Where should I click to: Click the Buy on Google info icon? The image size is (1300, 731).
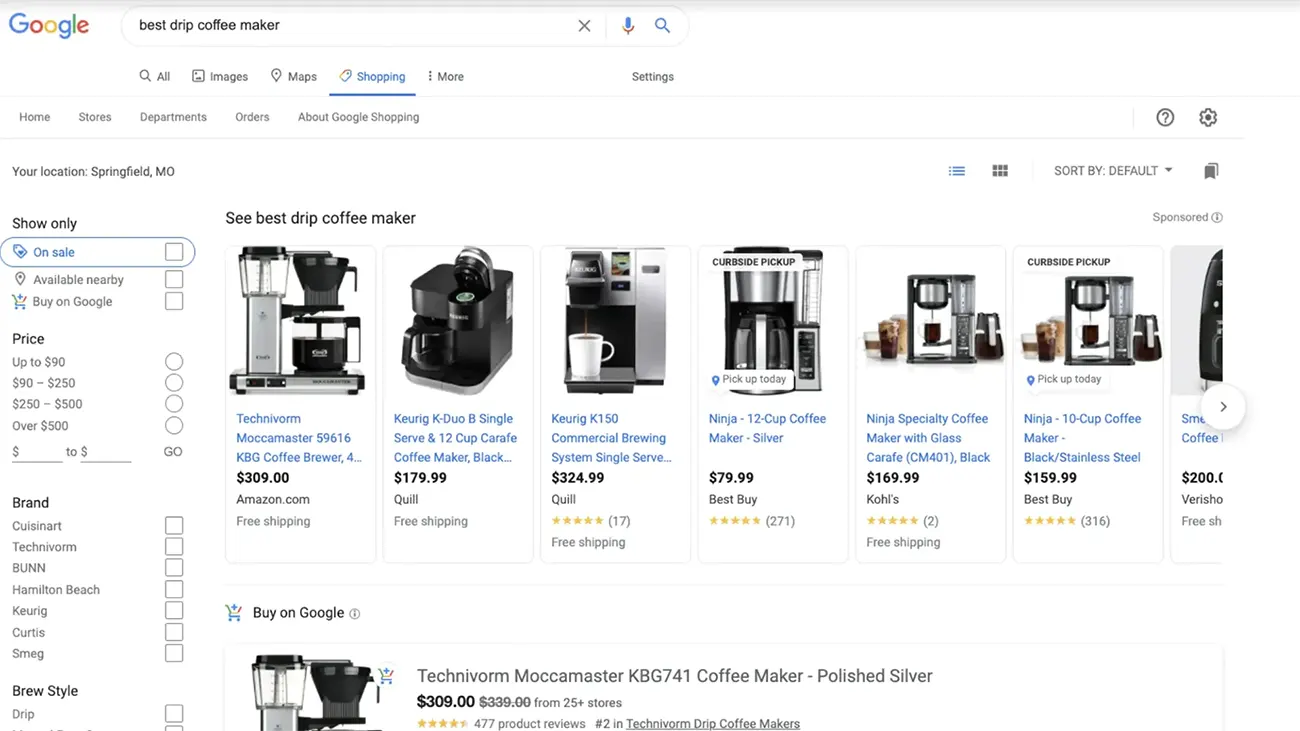[354, 614]
